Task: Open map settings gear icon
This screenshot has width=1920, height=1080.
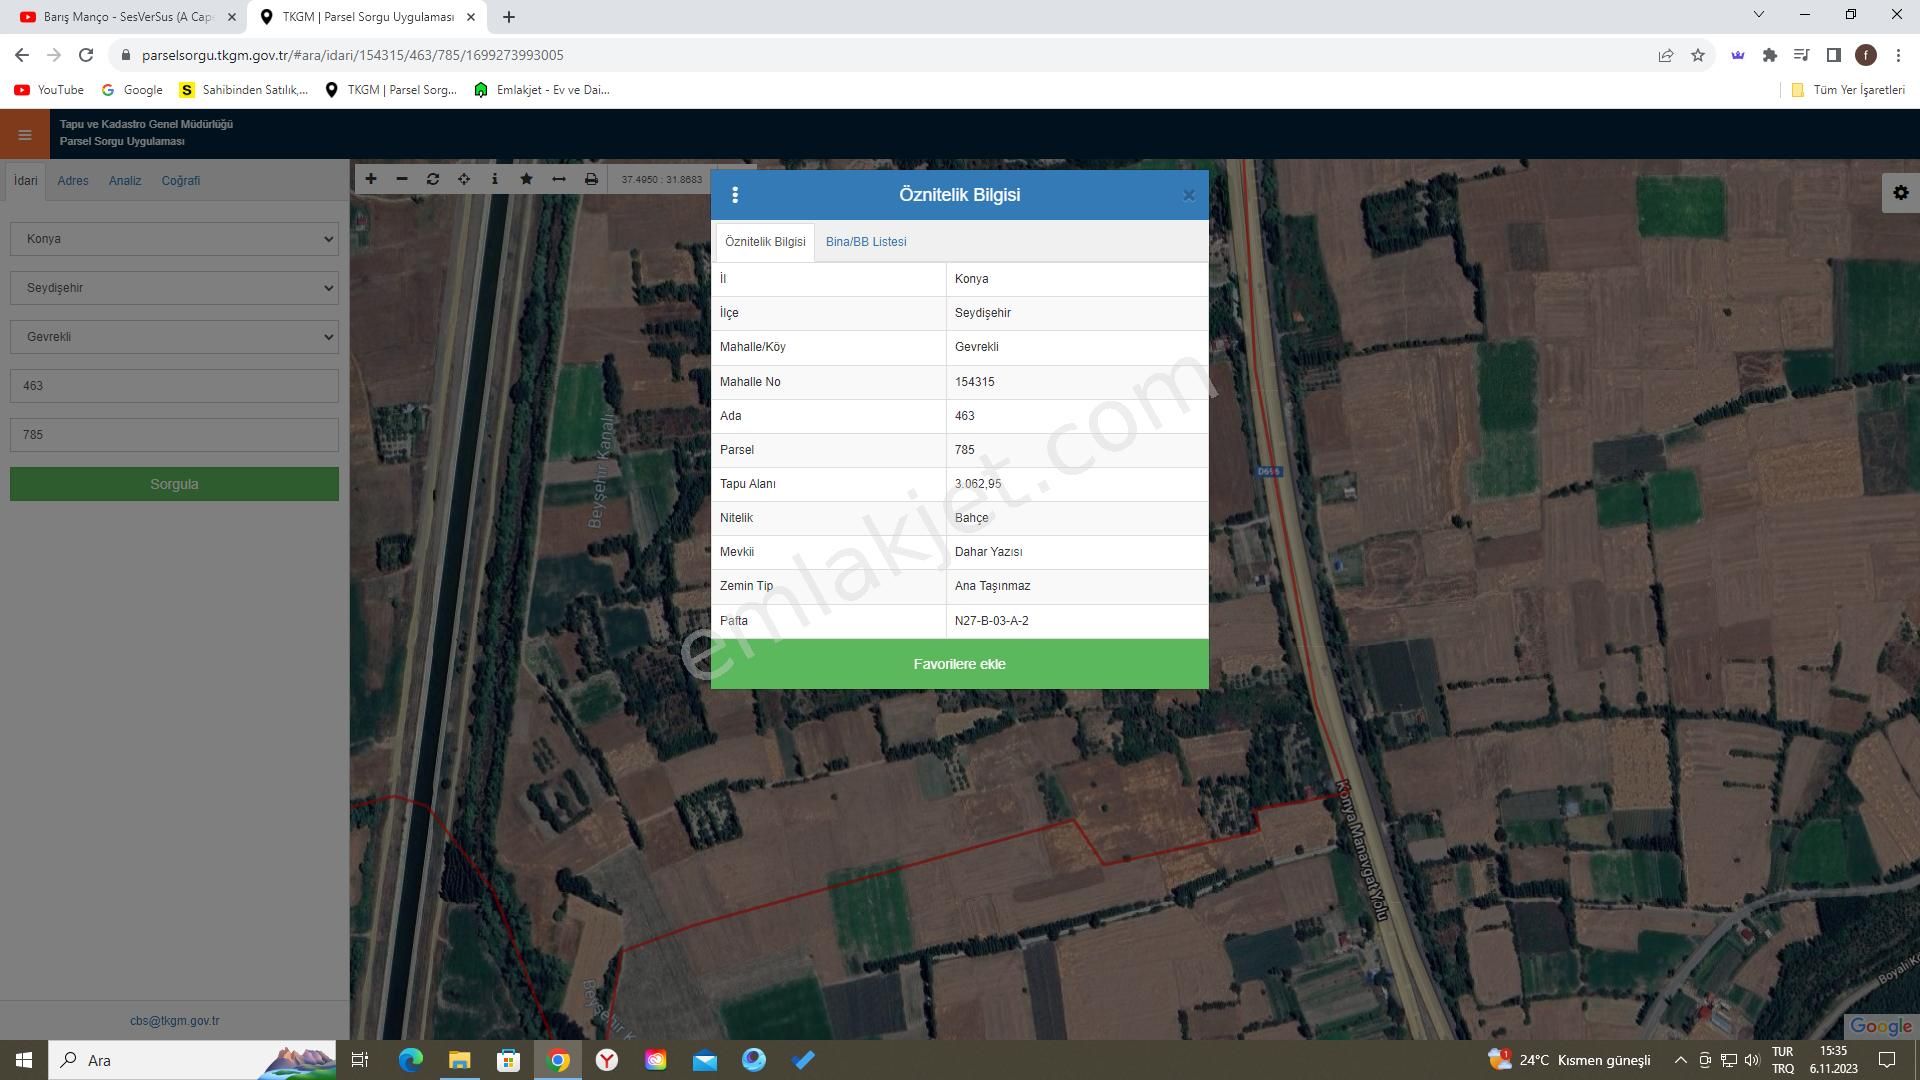Action: pos(1901,193)
